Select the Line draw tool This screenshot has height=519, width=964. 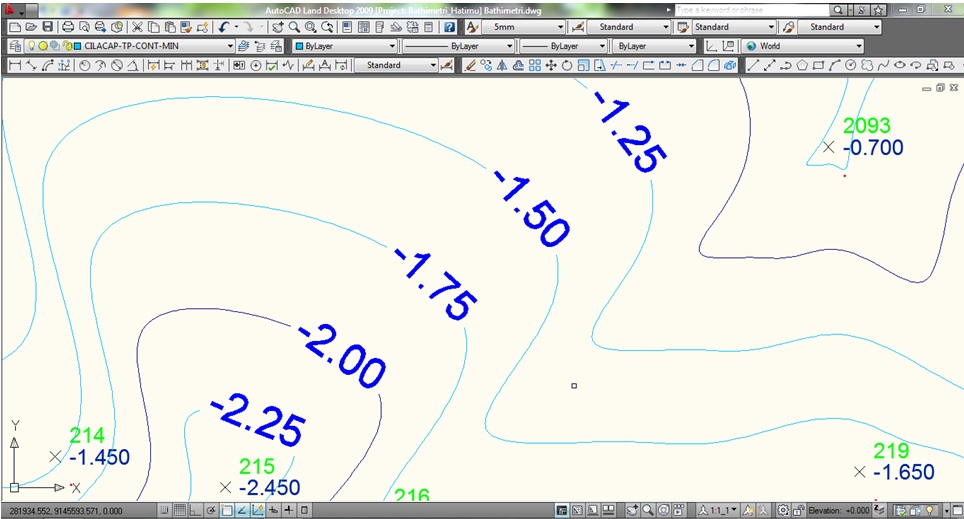pos(753,65)
